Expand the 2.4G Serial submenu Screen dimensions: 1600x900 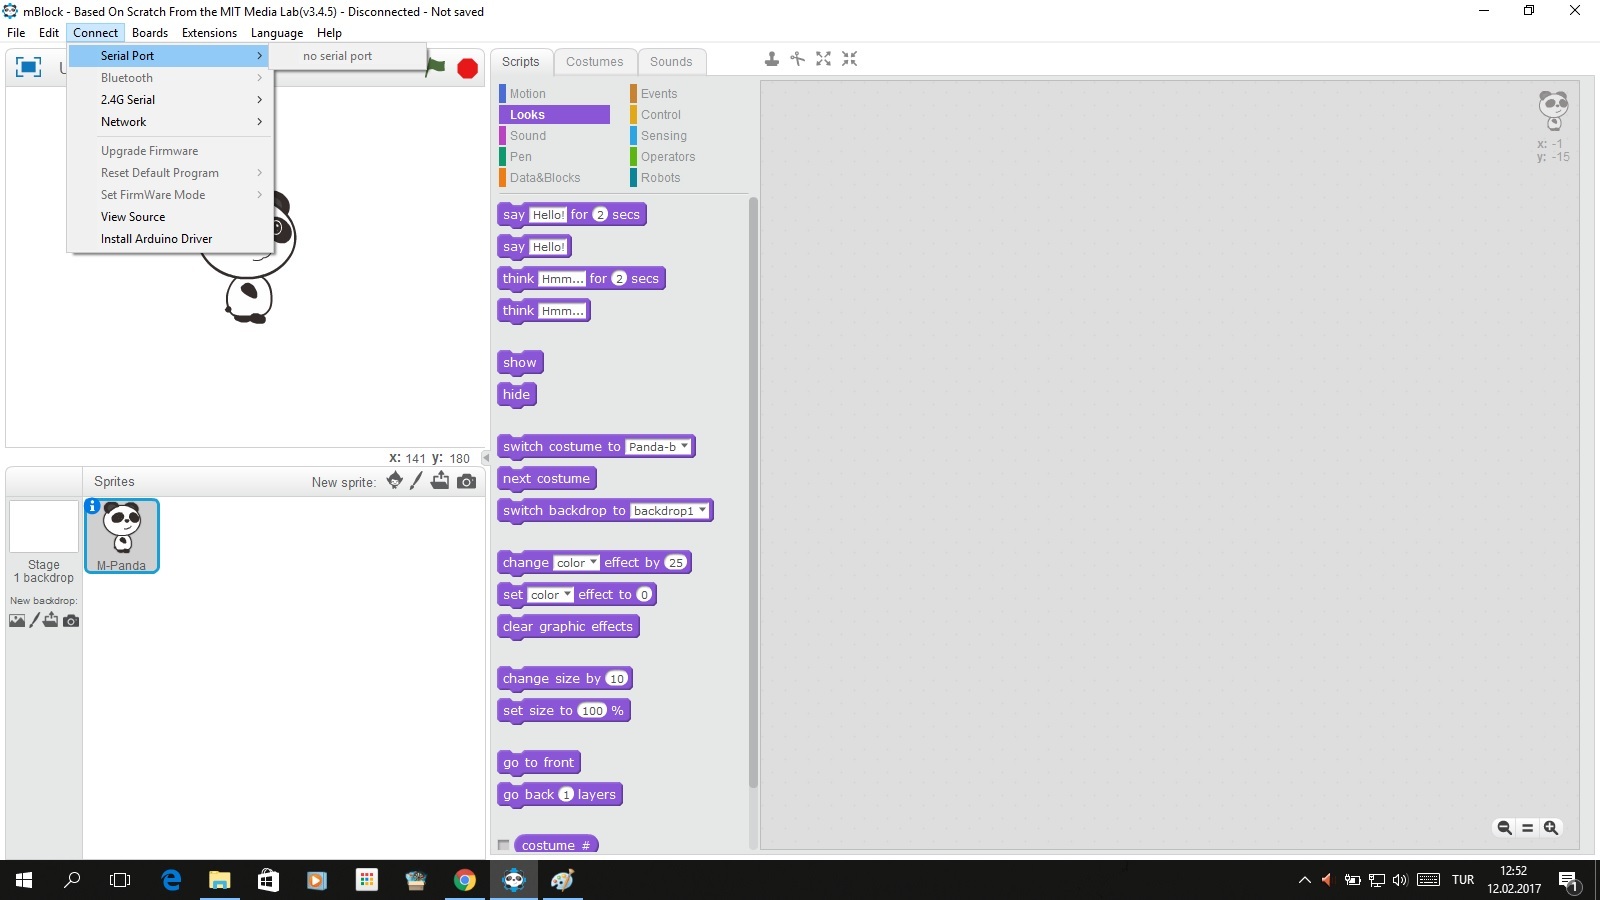(x=169, y=100)
